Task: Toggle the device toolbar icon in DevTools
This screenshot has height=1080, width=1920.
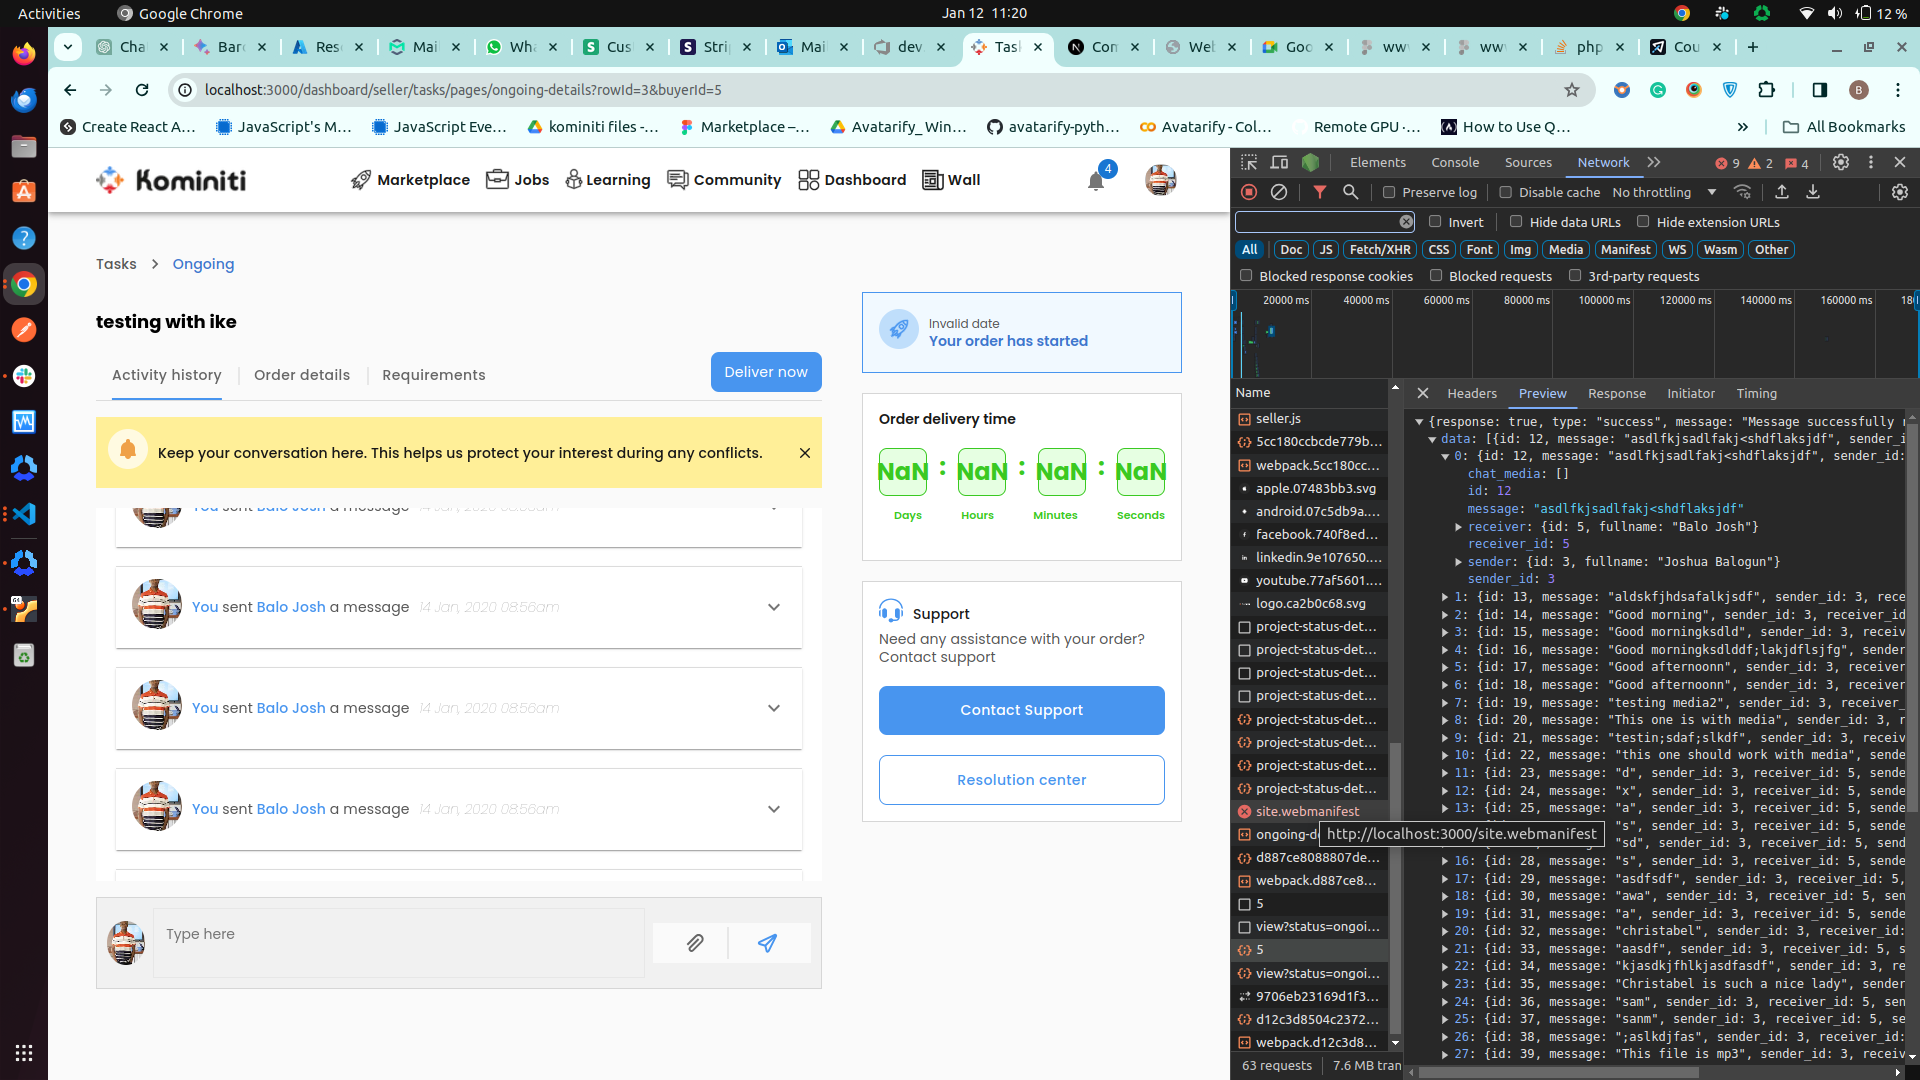Action: click(x=1279, y=162)
